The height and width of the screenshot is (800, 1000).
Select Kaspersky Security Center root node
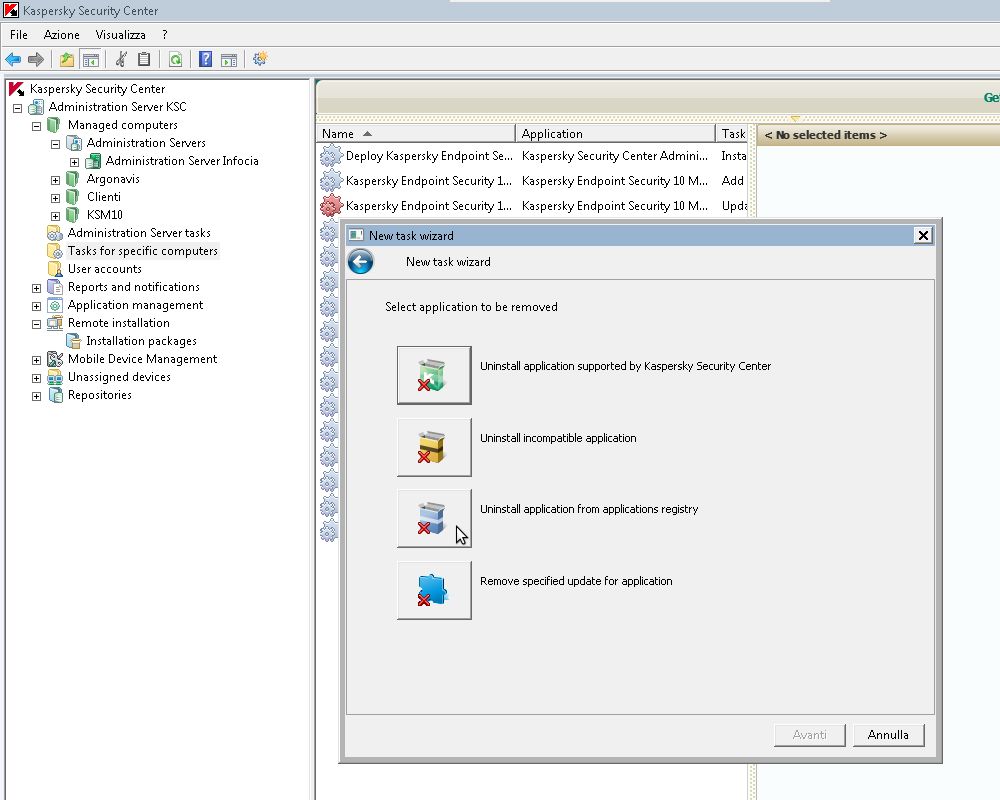(x=97, y=89)
